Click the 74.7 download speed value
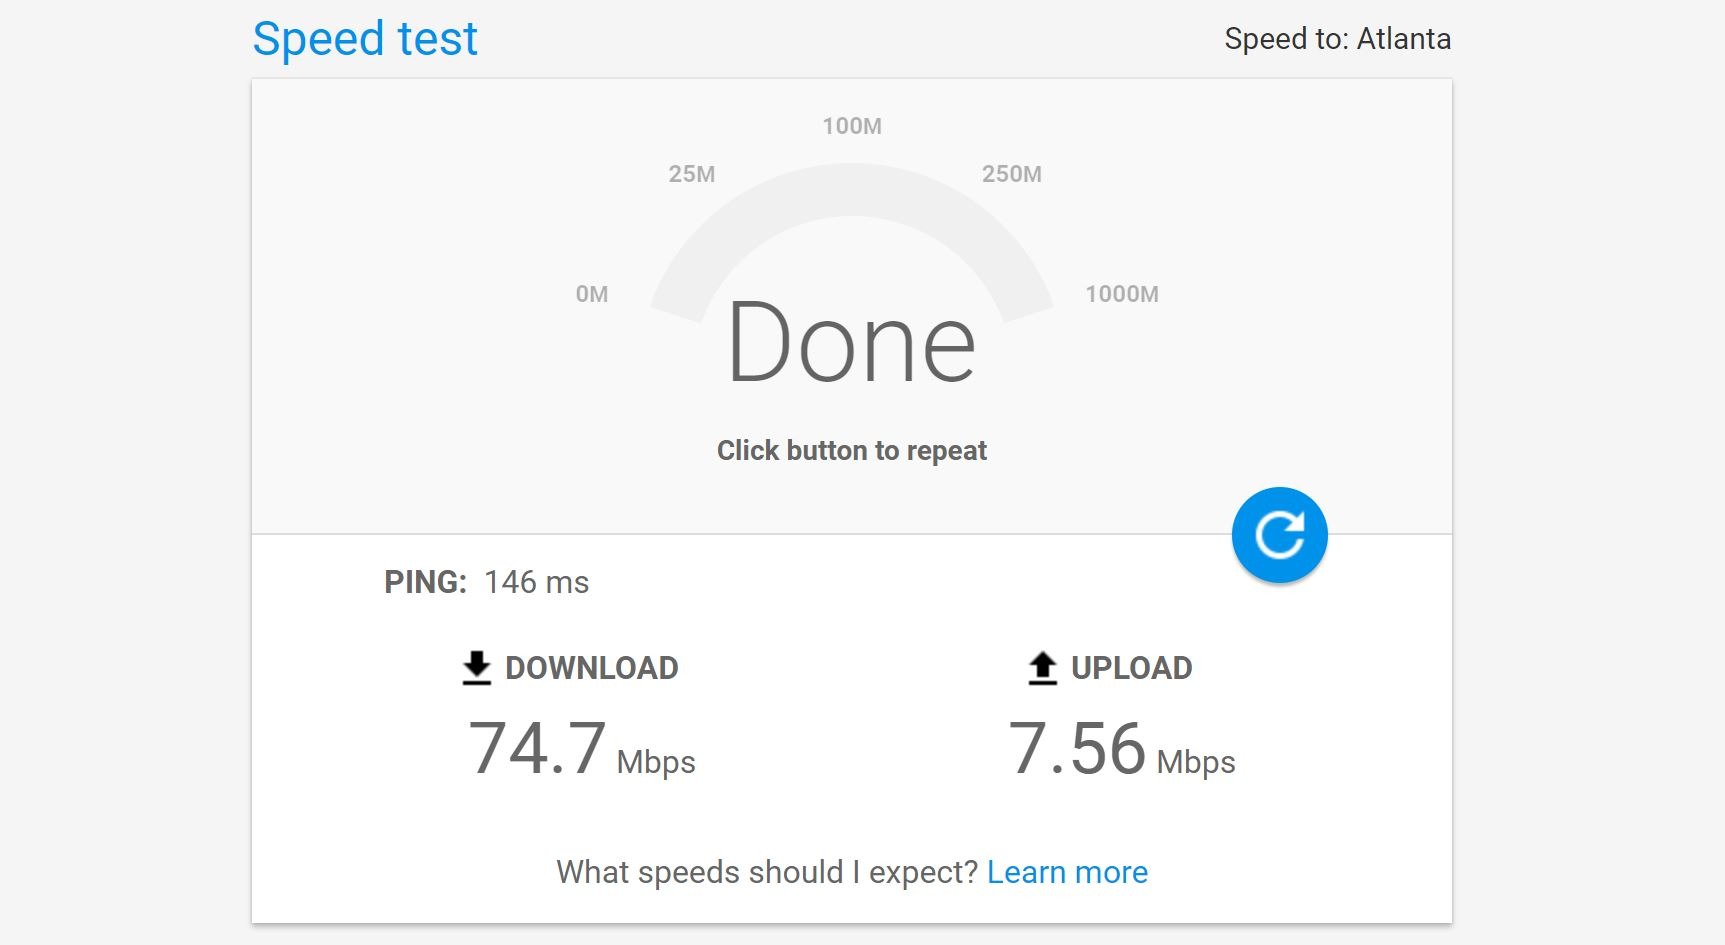 [x=537, y=749]
